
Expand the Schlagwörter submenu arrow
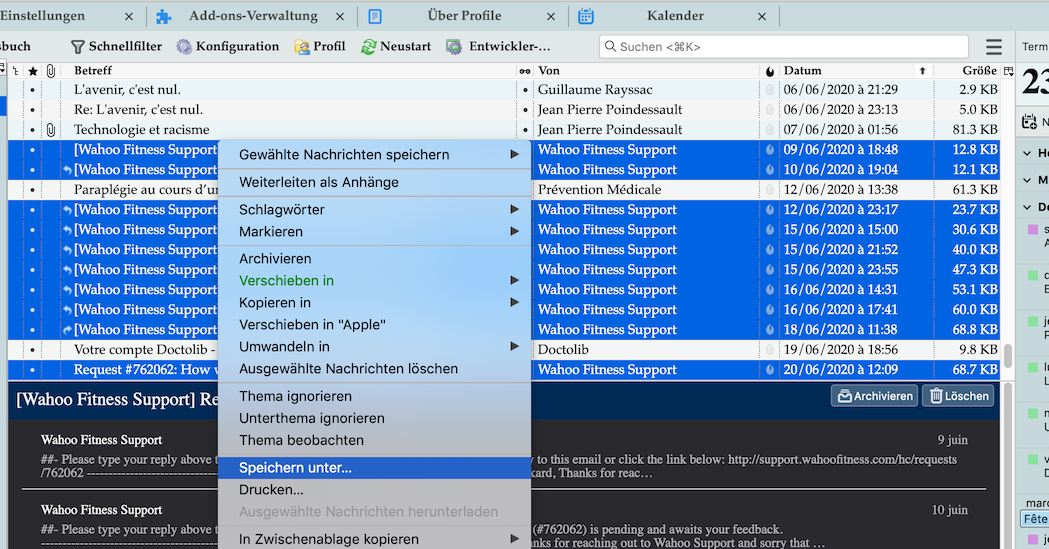(514, 209)
